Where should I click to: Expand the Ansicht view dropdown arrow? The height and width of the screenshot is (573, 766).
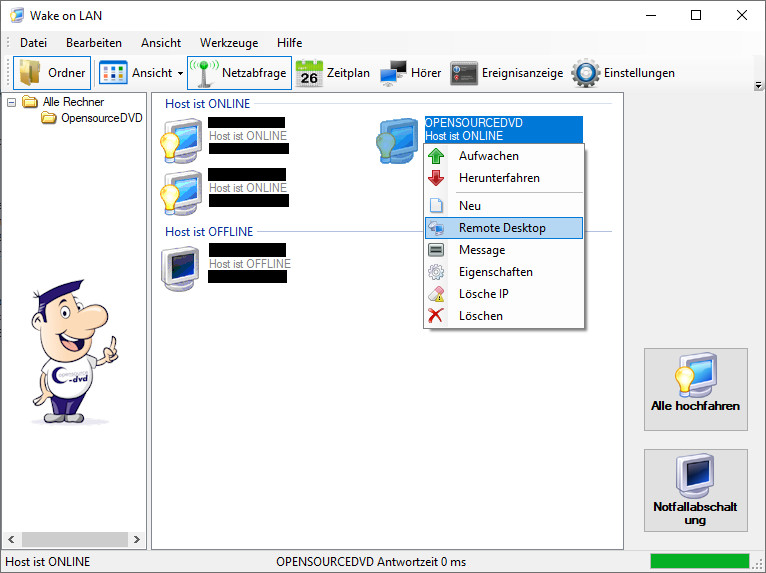coord(180,73)
